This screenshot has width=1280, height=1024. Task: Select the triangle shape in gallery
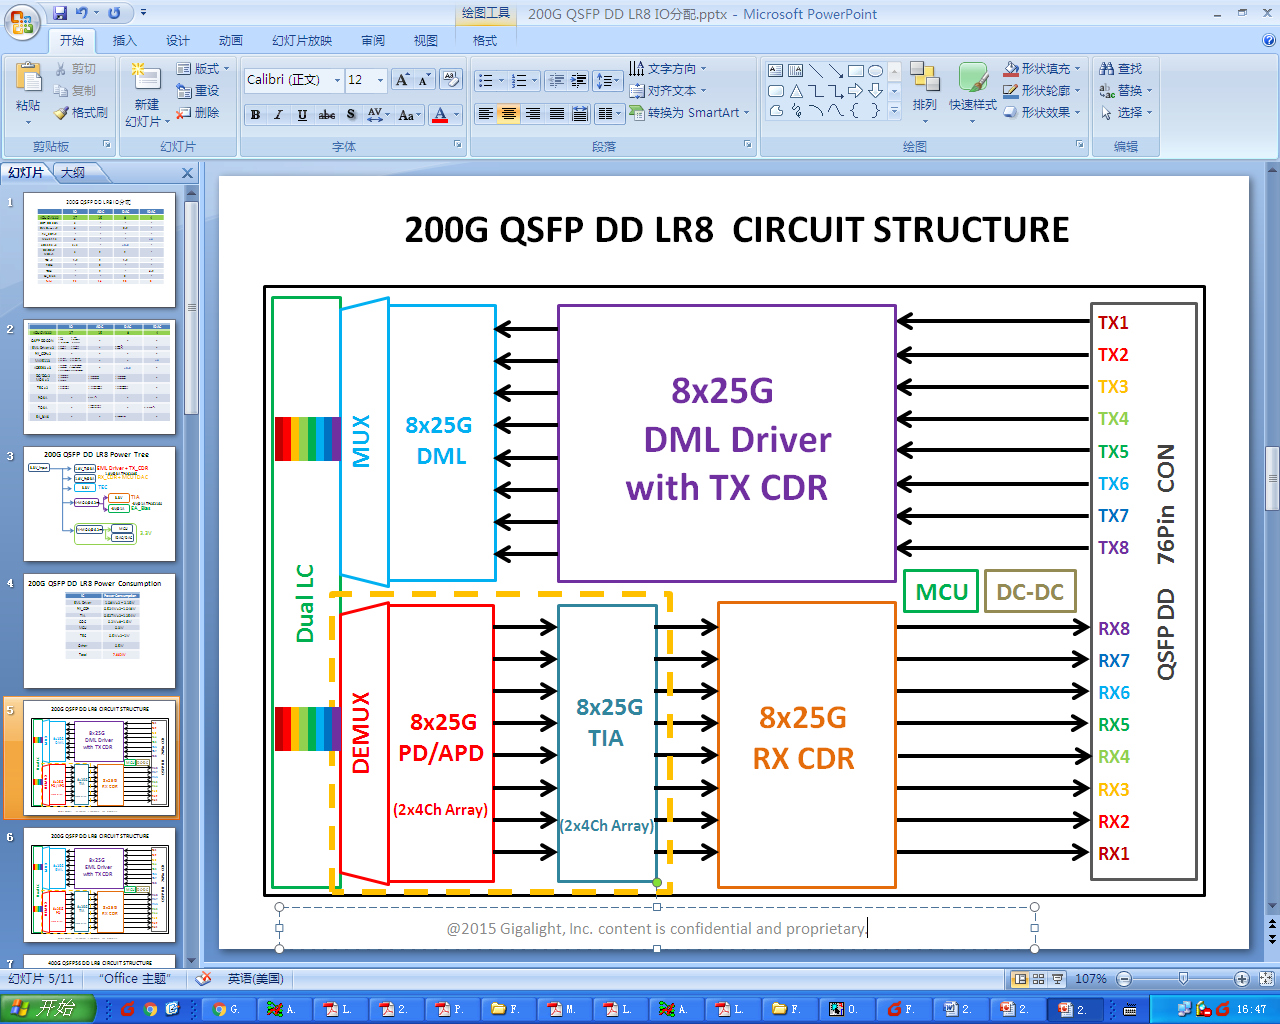click(796, 91)
